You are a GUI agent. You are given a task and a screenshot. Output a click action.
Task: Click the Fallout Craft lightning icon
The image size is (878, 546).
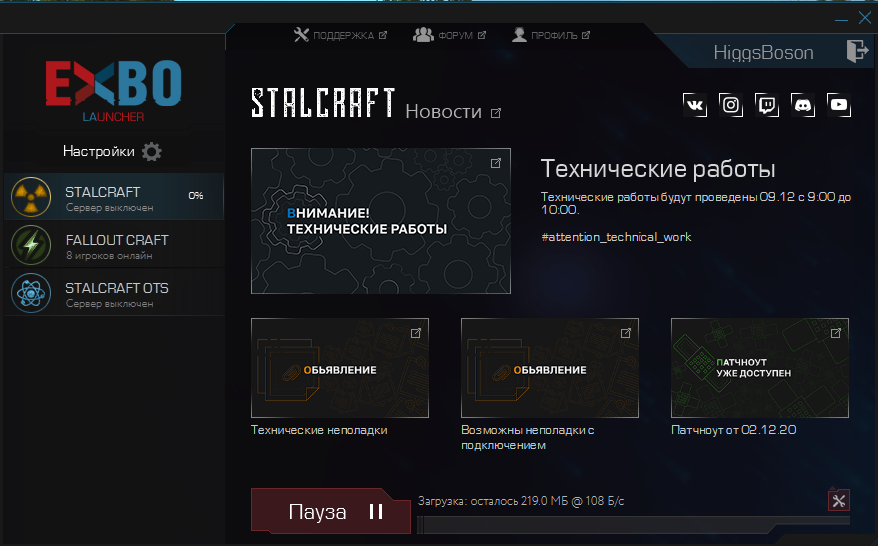tap(31, 245)
